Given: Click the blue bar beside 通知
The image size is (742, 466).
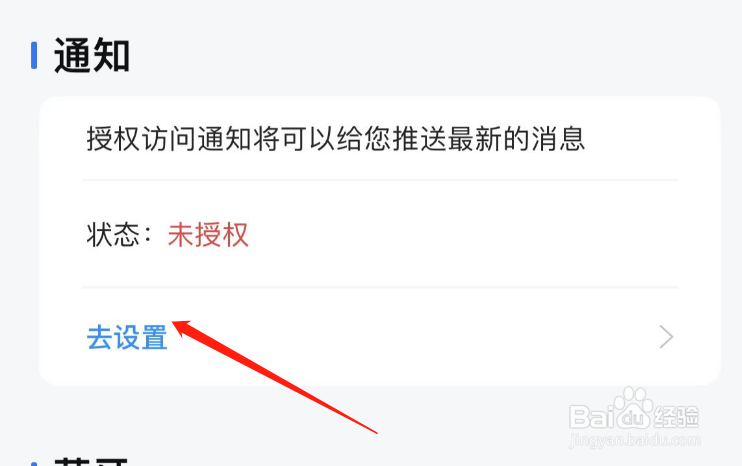Looking at the screenshot, I should pos(34,55).
